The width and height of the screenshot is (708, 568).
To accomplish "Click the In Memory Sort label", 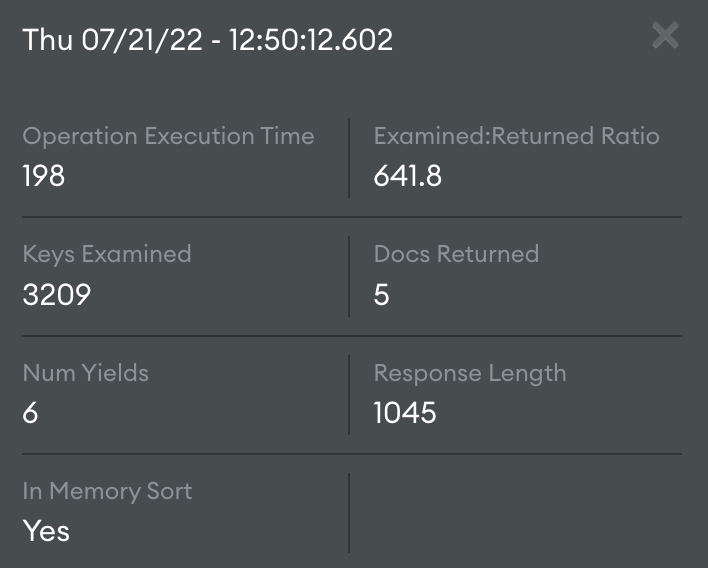I will tap(107, 491).
